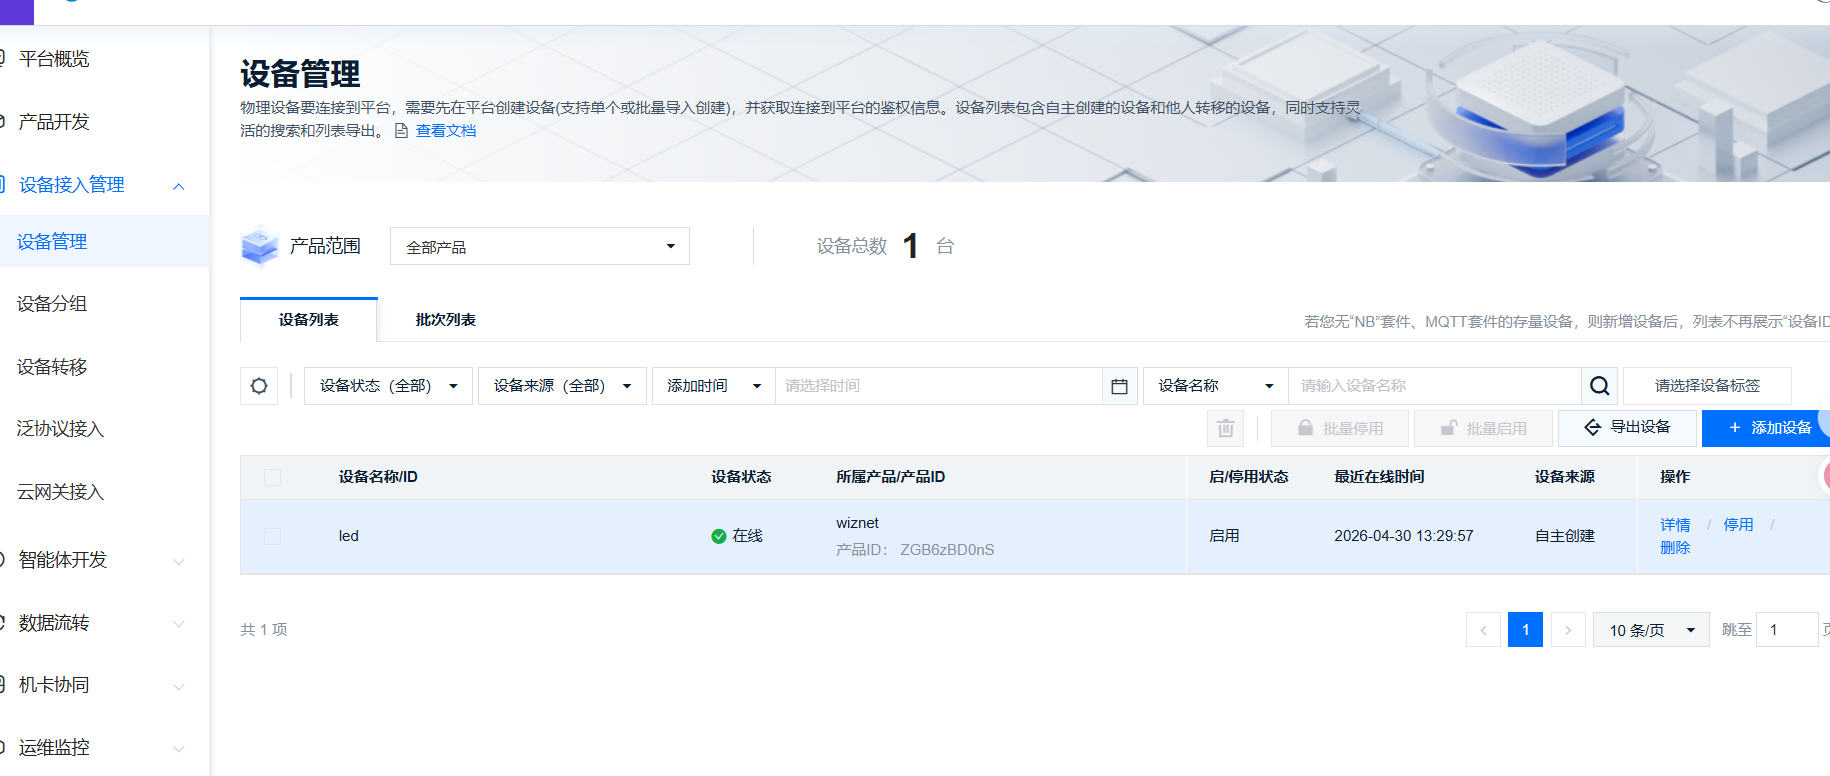Open the calendar date picker icon
Viewport: 1830px width, 776px height.
[x=1119, y=386]
